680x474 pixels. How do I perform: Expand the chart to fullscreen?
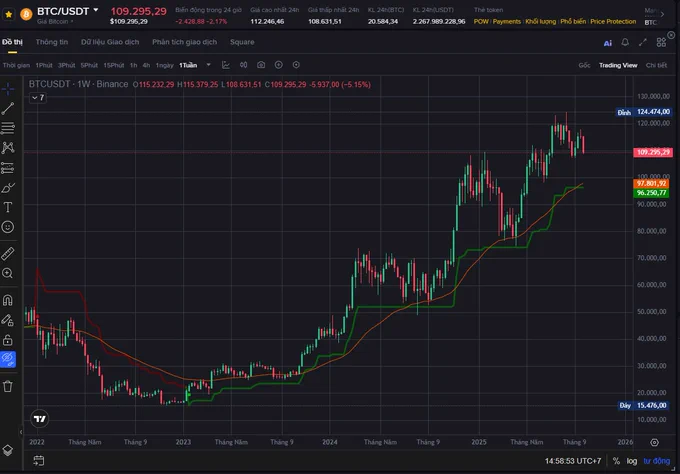pos(643,42)
